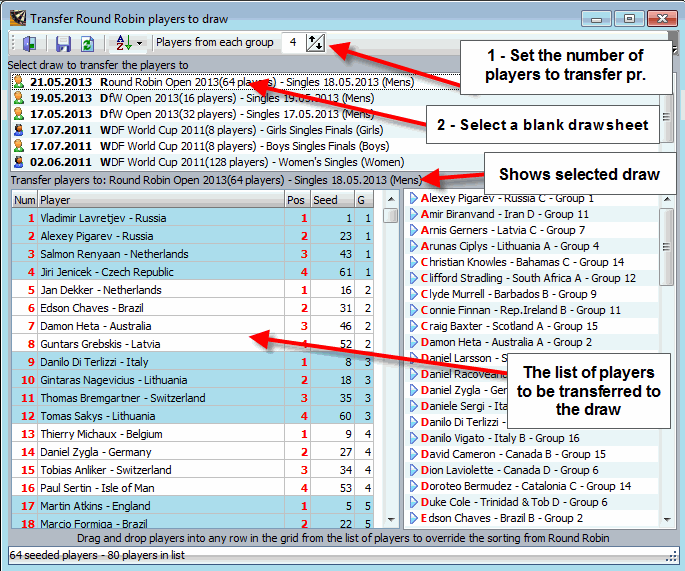Select DfW Open 2013 (16 players) draw
This screenshot has width=685, height=571.
pyautogui.click(x=200, y=98)
